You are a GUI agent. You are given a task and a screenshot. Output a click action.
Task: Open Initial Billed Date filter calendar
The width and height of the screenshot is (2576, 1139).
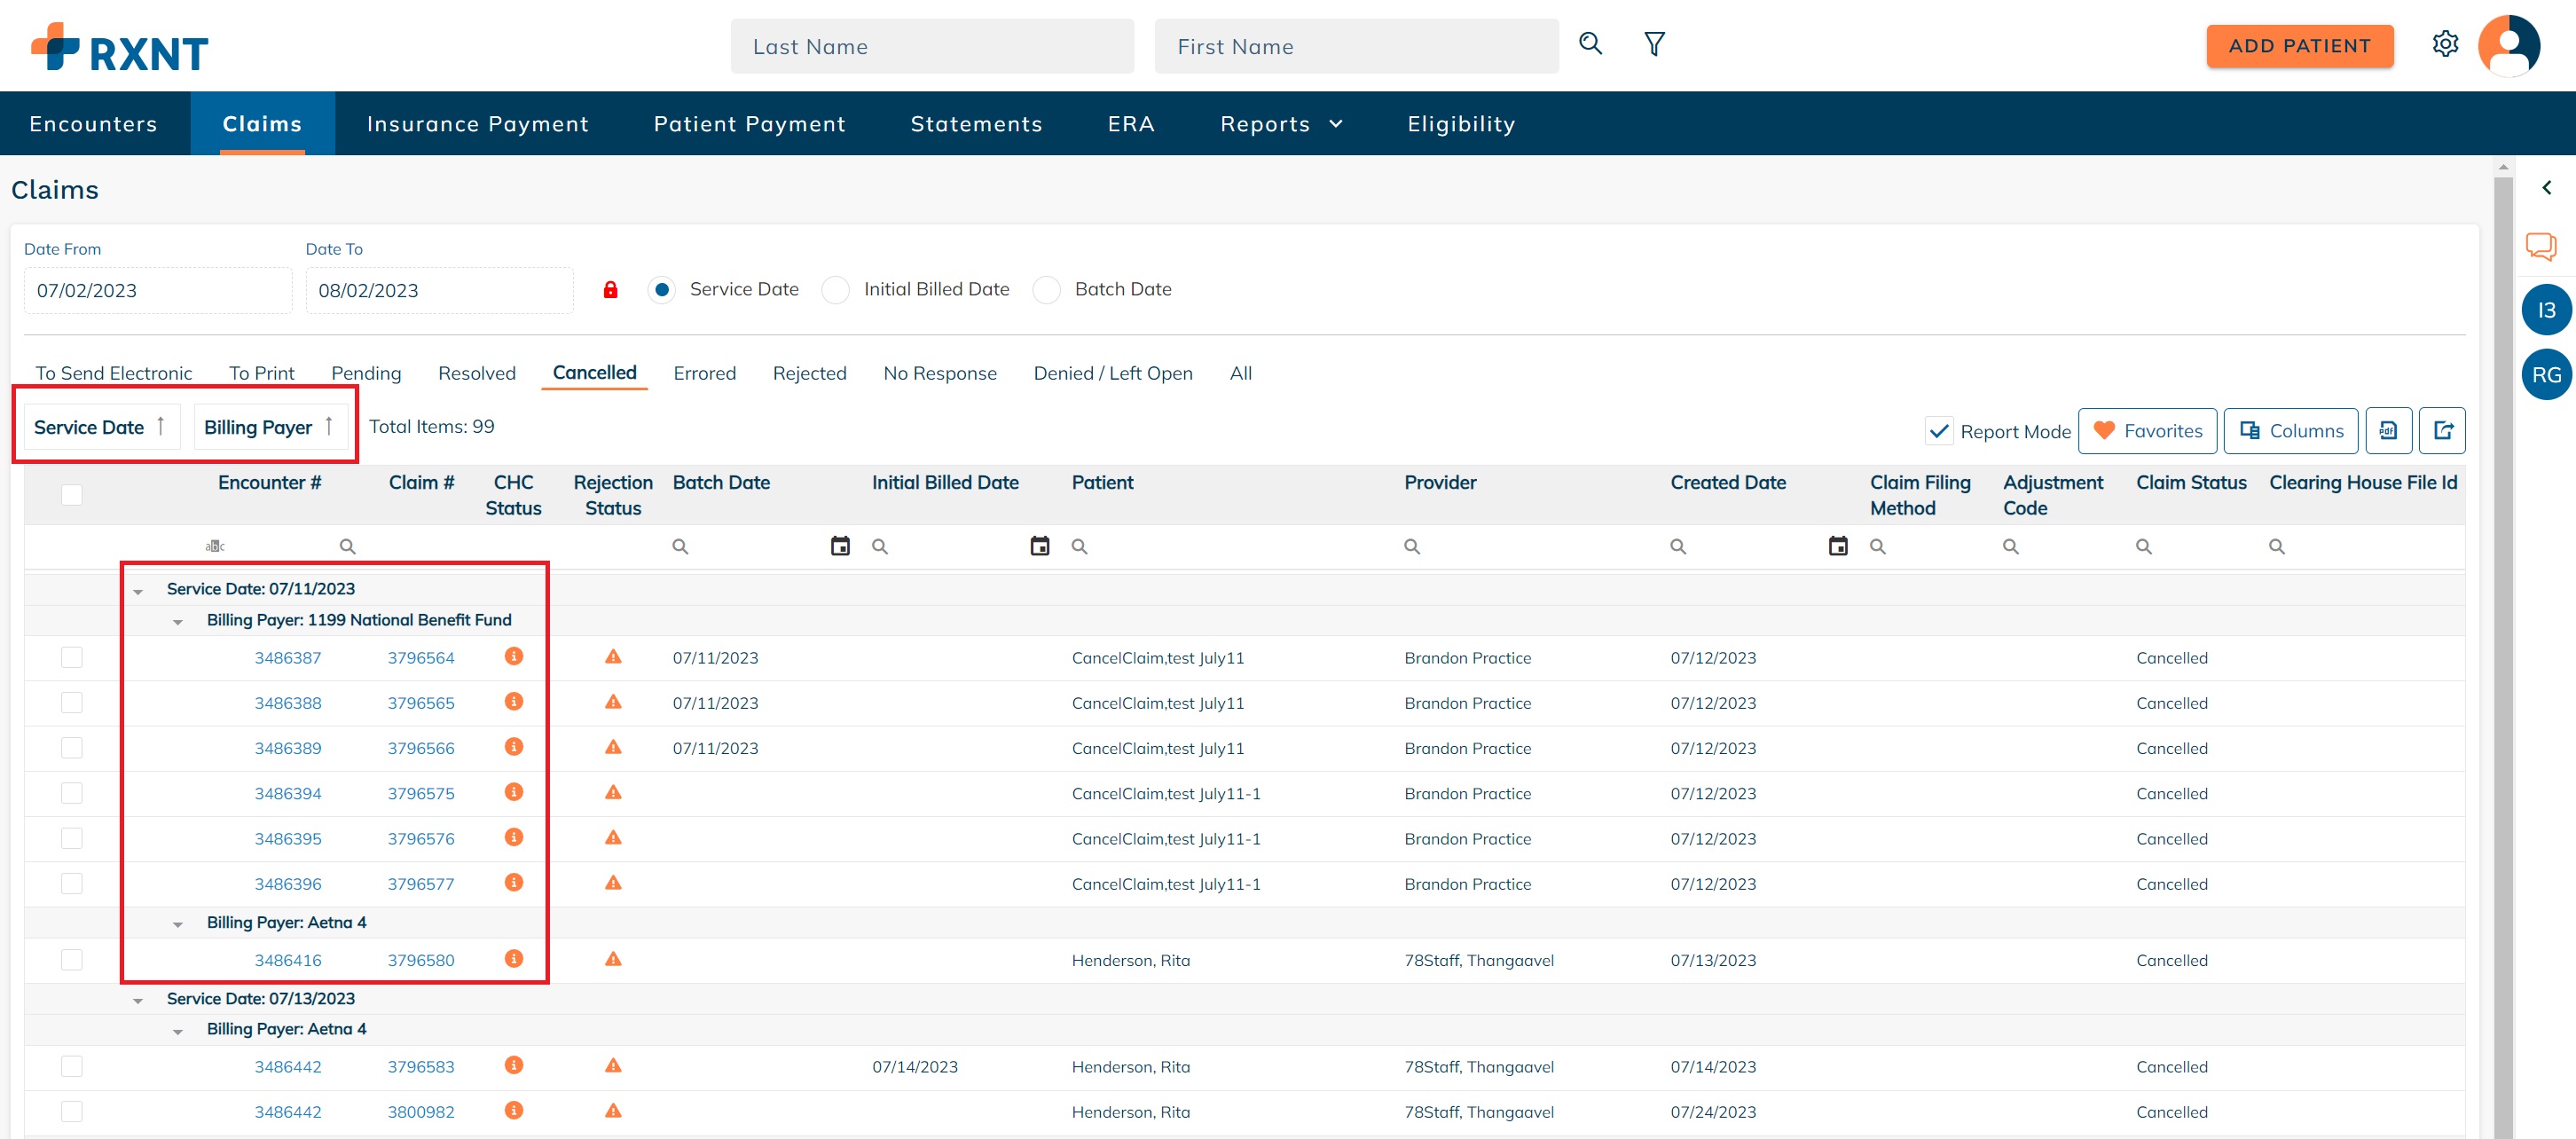pos(1040,546)
